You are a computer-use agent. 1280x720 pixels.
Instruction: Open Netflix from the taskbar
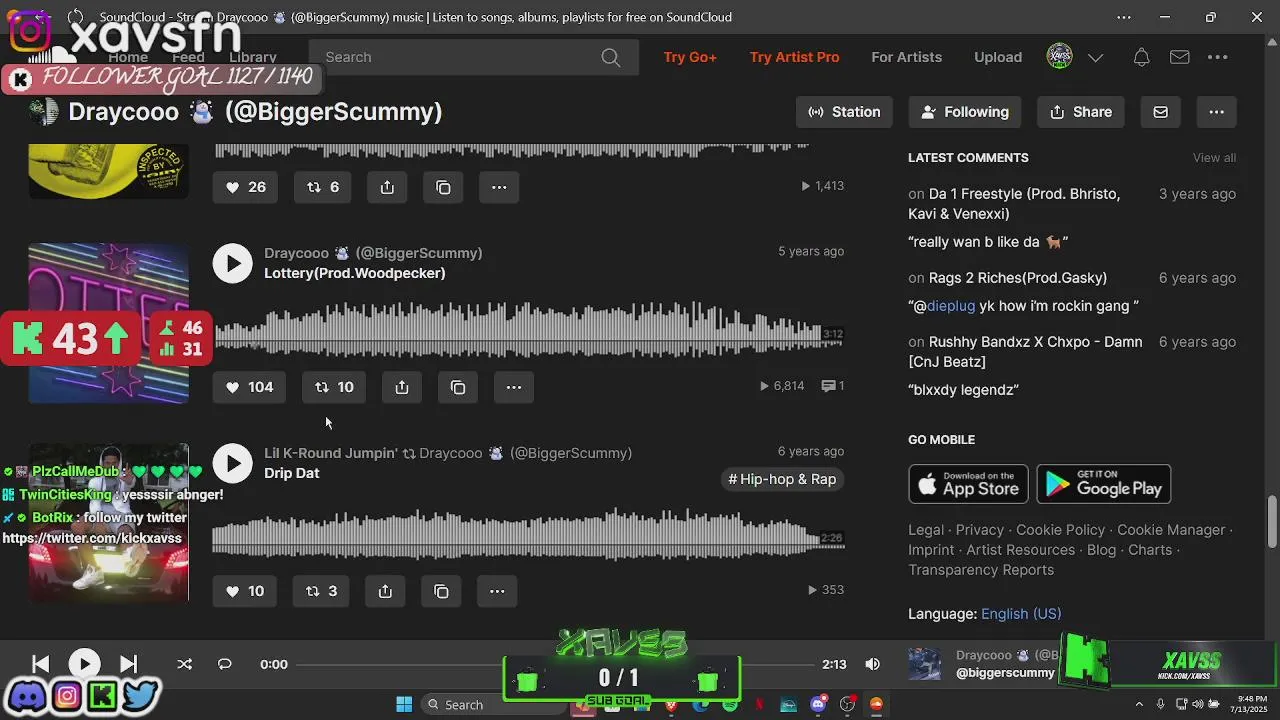pyautogui.click(x=759, y=705)
